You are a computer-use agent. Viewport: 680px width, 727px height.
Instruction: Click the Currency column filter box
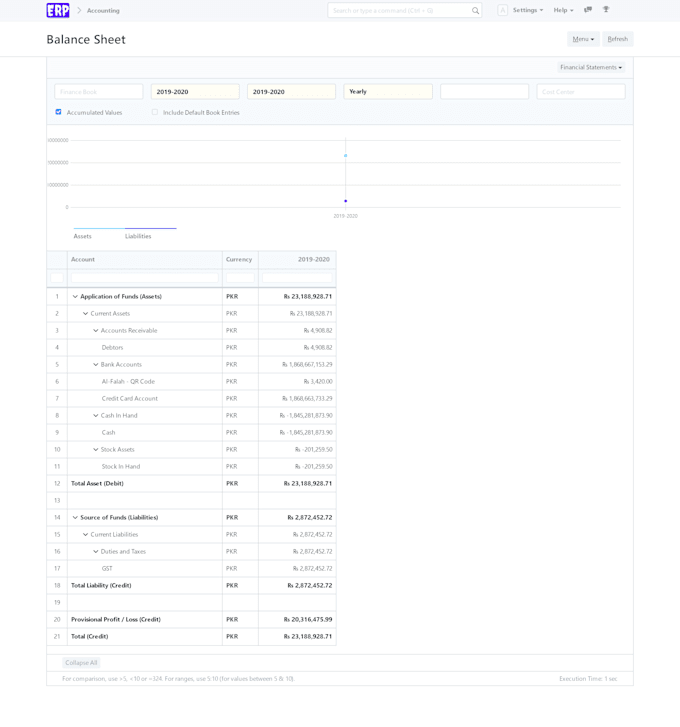click(x=240, y=278)
